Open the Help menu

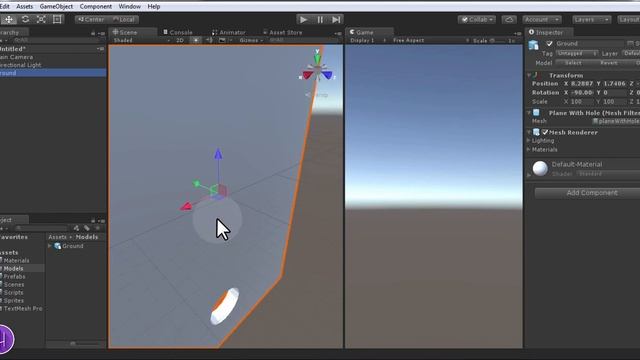pos(153,7)
